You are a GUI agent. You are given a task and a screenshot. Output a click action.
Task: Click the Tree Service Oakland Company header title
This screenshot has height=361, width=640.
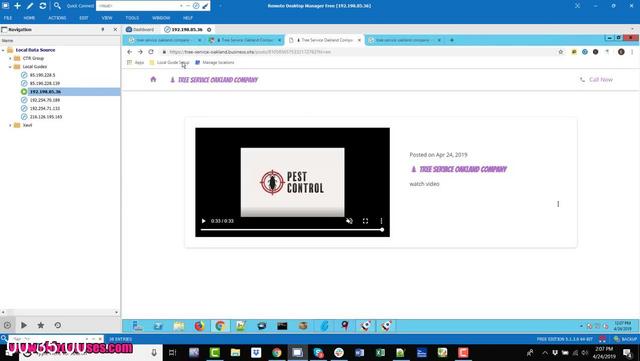click(214, 80)
